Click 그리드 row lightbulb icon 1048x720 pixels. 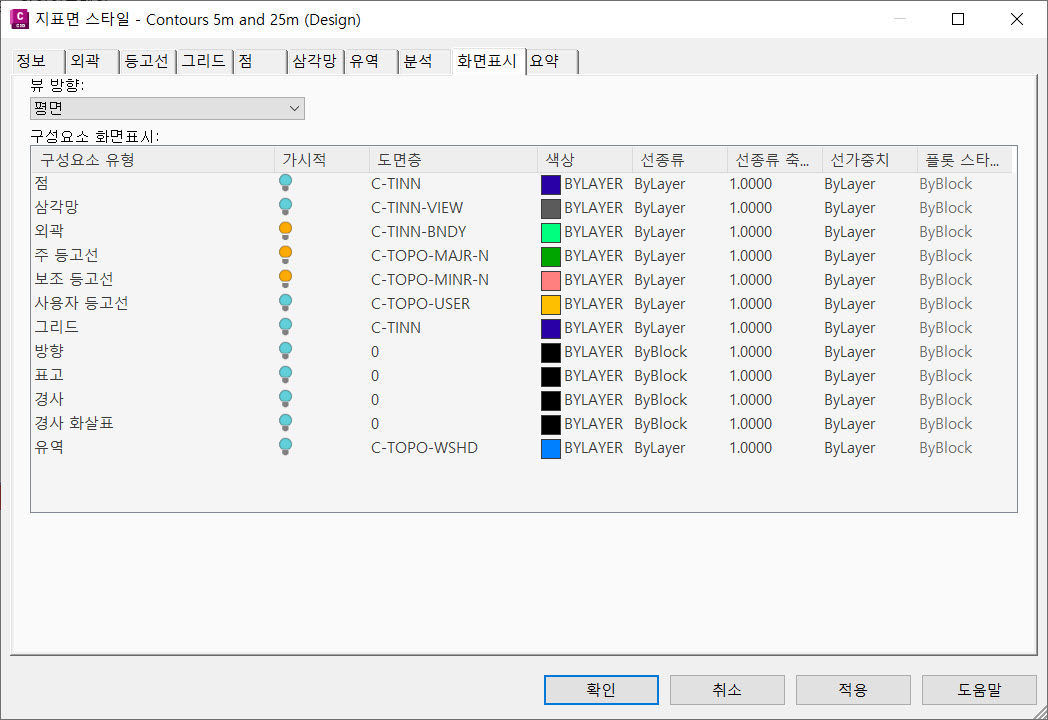[285, 327]
